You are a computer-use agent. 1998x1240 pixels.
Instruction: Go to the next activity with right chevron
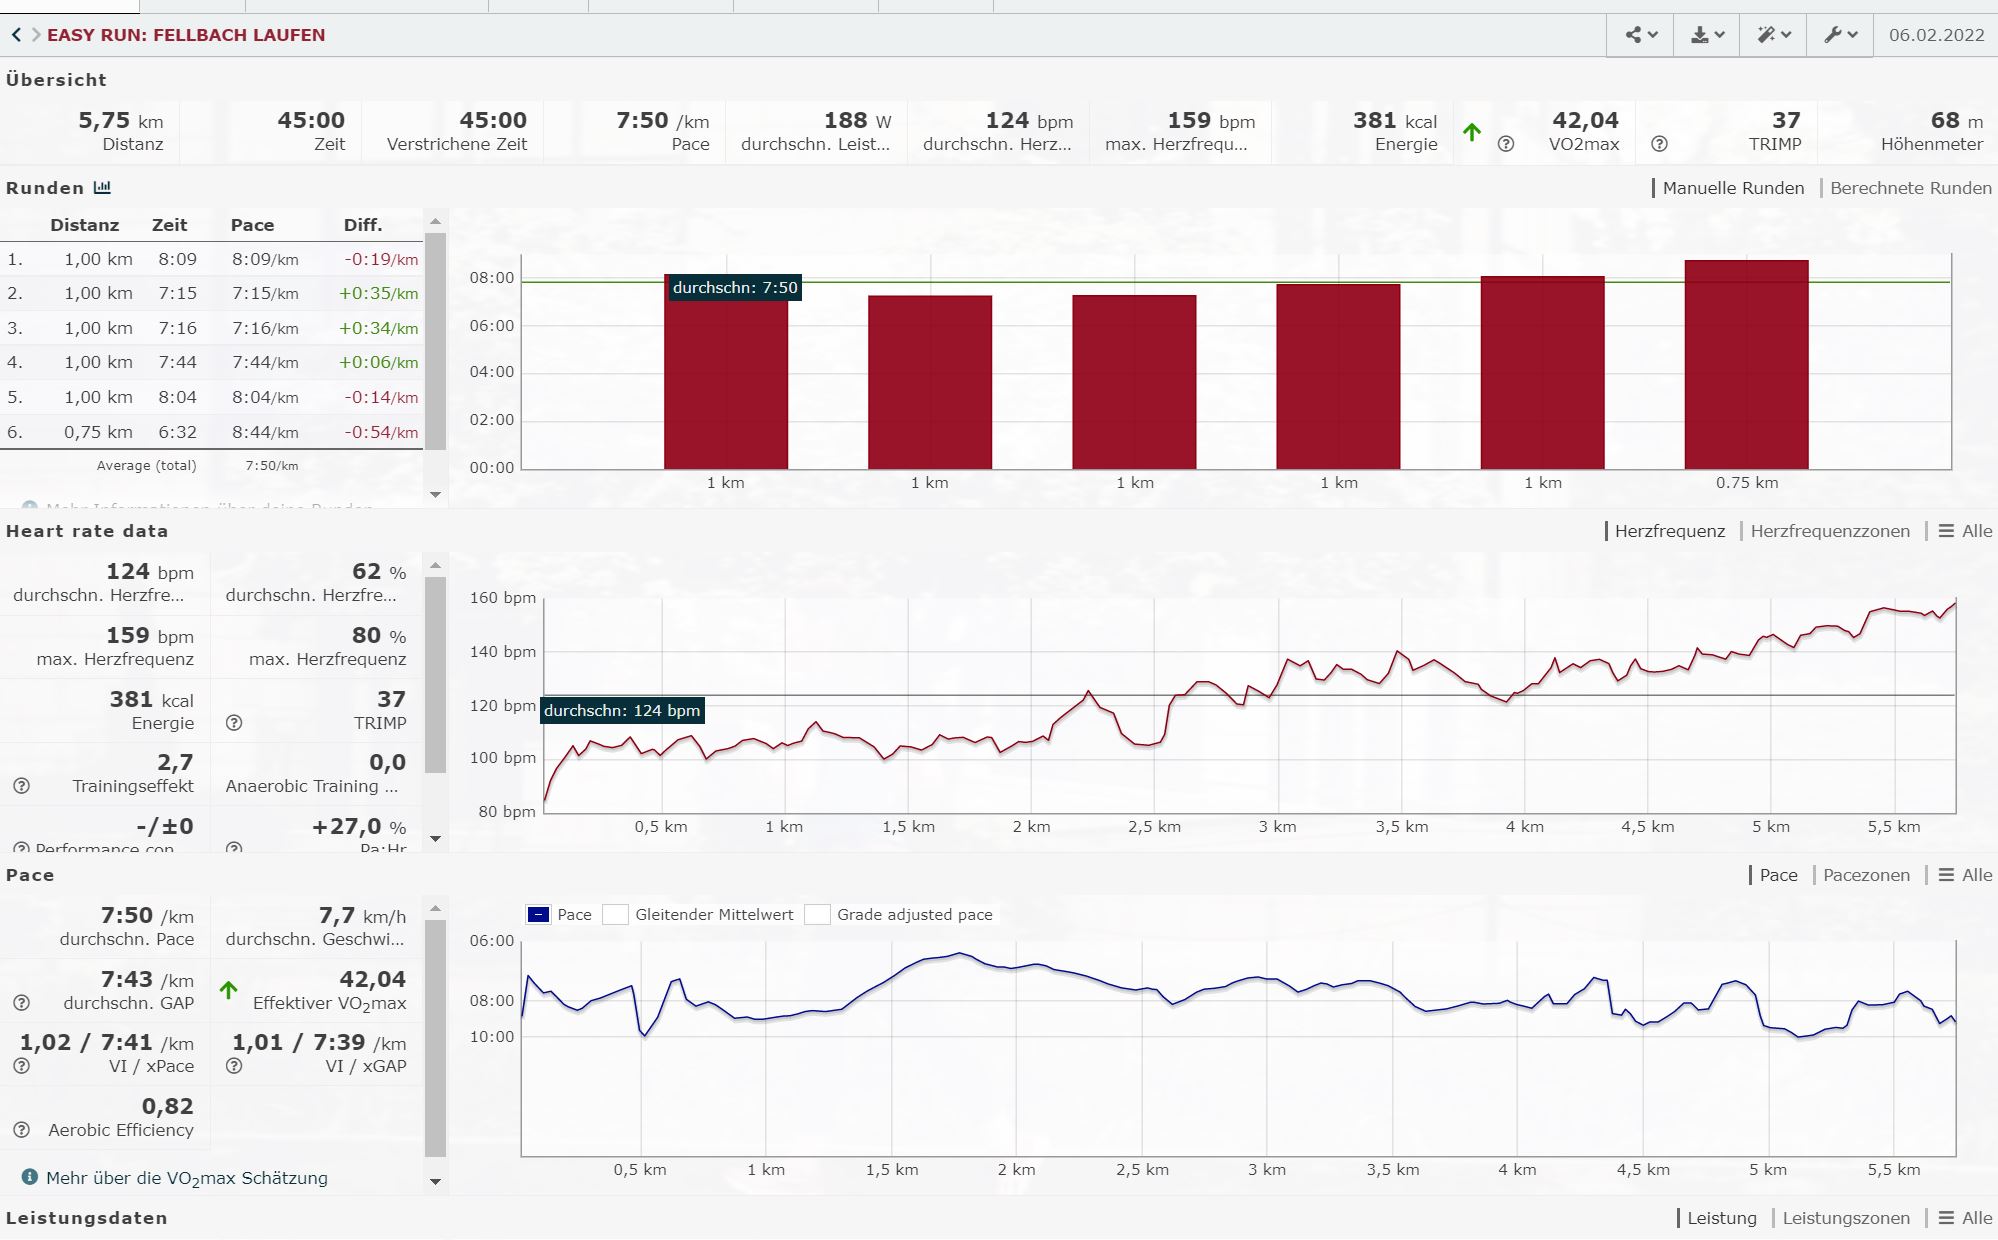[36, 35]
